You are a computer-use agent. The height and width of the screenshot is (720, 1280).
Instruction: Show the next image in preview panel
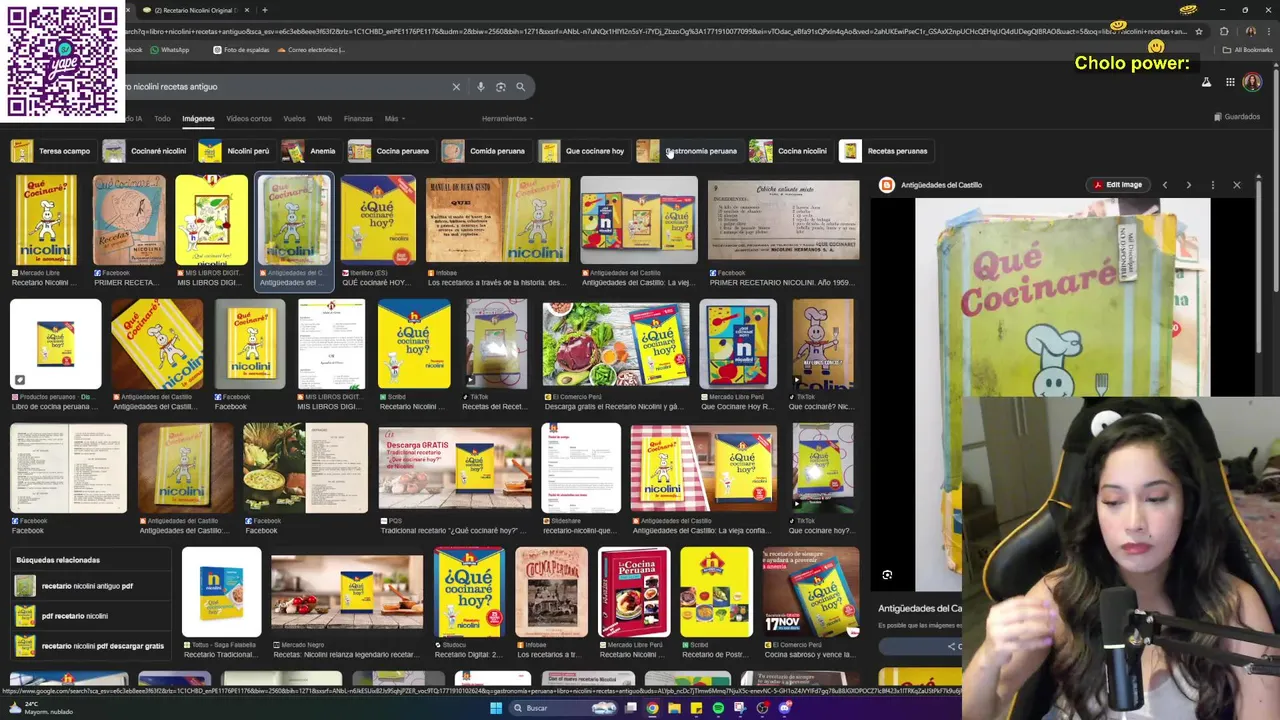pyautogui.click(x=1188, y=185)
